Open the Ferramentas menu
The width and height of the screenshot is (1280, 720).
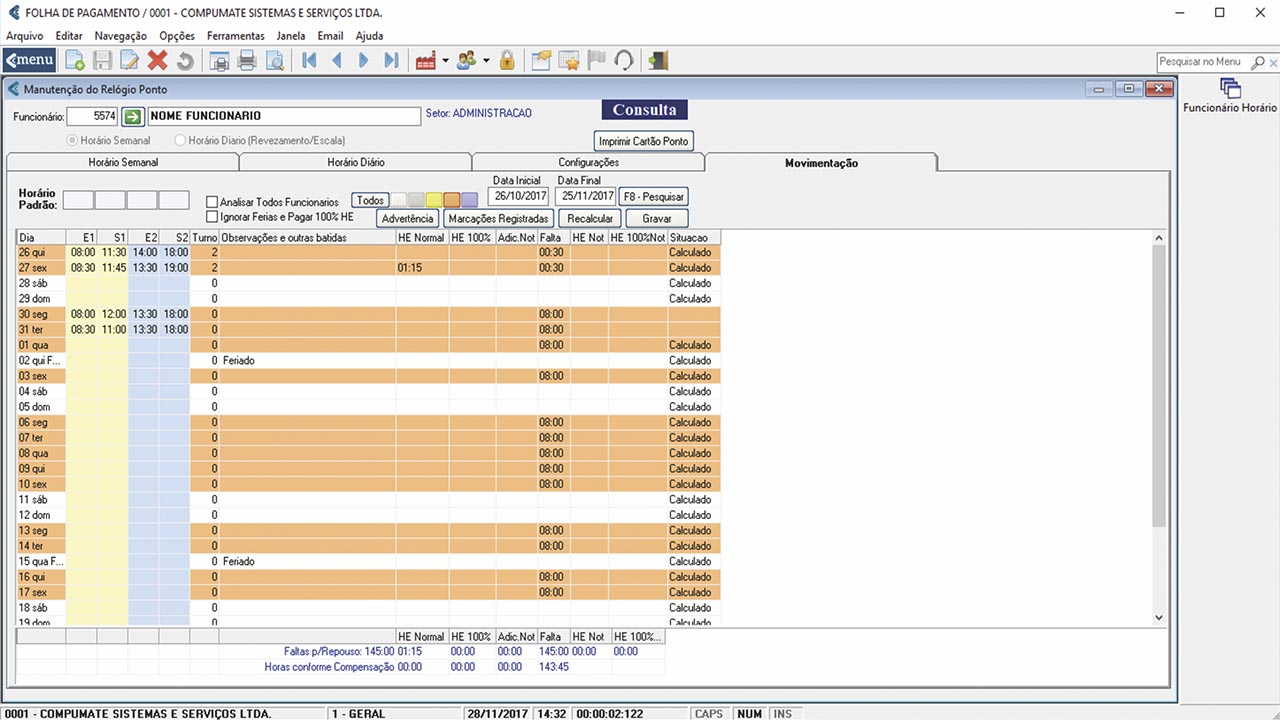click(235, 36)
